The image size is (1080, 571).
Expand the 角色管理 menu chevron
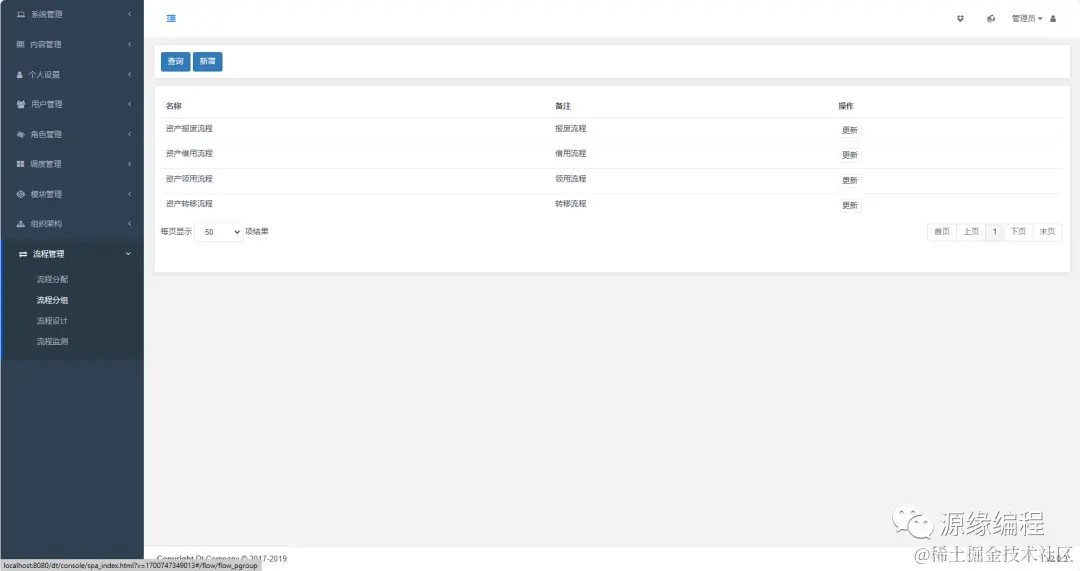129,134
